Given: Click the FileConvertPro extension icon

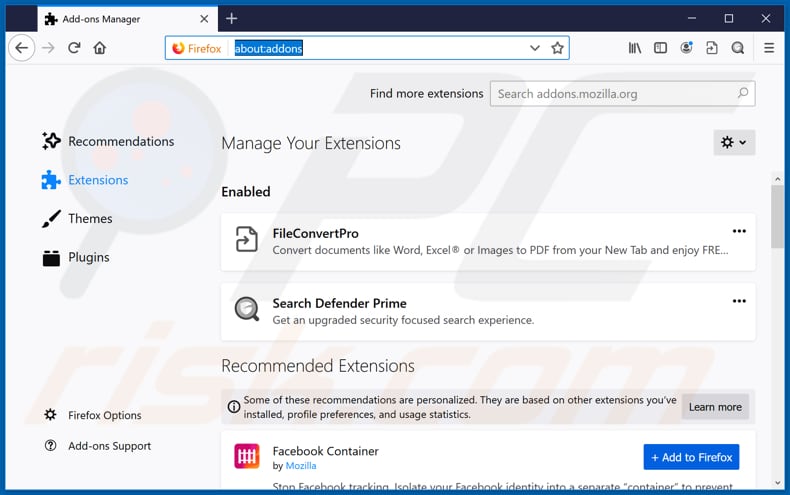Looking at the screenshot, I should point(247,239).
